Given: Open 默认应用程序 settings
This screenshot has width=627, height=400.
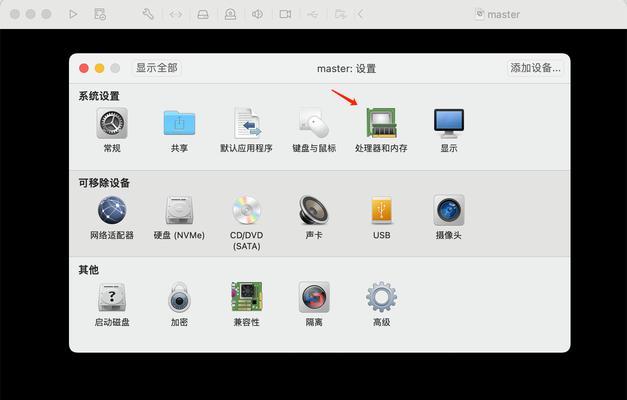Looking at the screenshot, I should pyautogui.click(x=247, y=123).
